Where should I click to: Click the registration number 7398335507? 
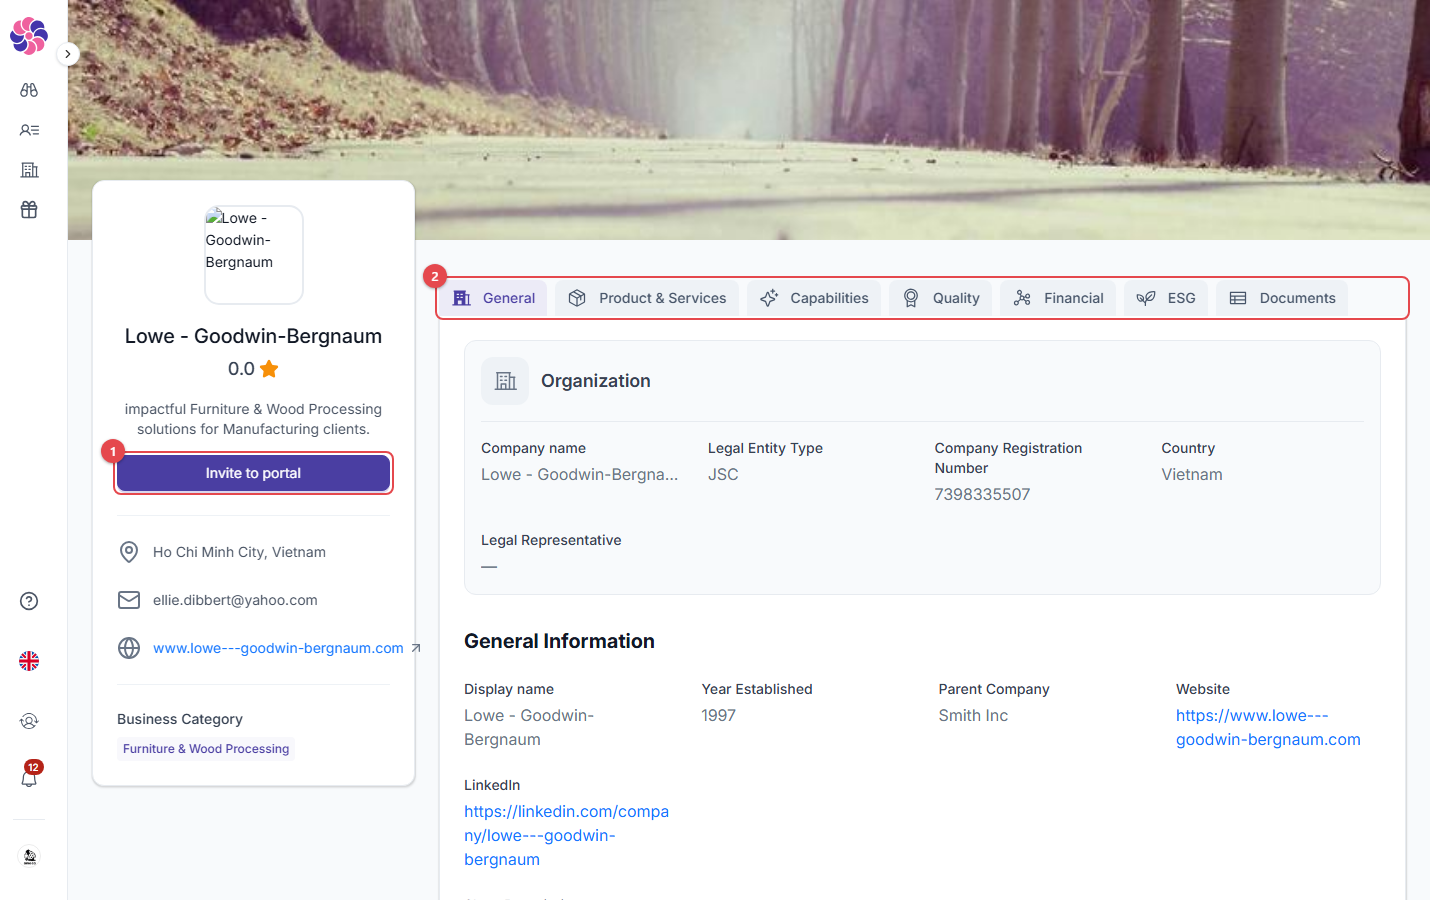pos(982,494)
